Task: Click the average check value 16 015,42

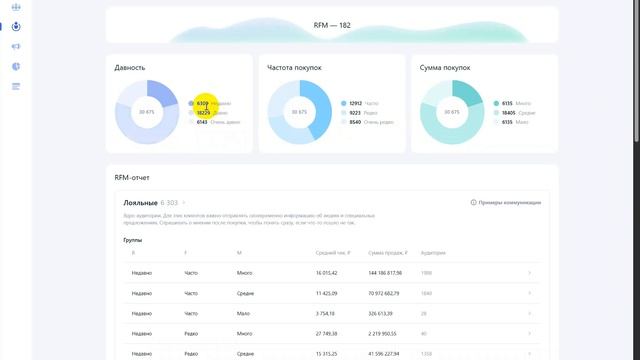Action: 327,273
